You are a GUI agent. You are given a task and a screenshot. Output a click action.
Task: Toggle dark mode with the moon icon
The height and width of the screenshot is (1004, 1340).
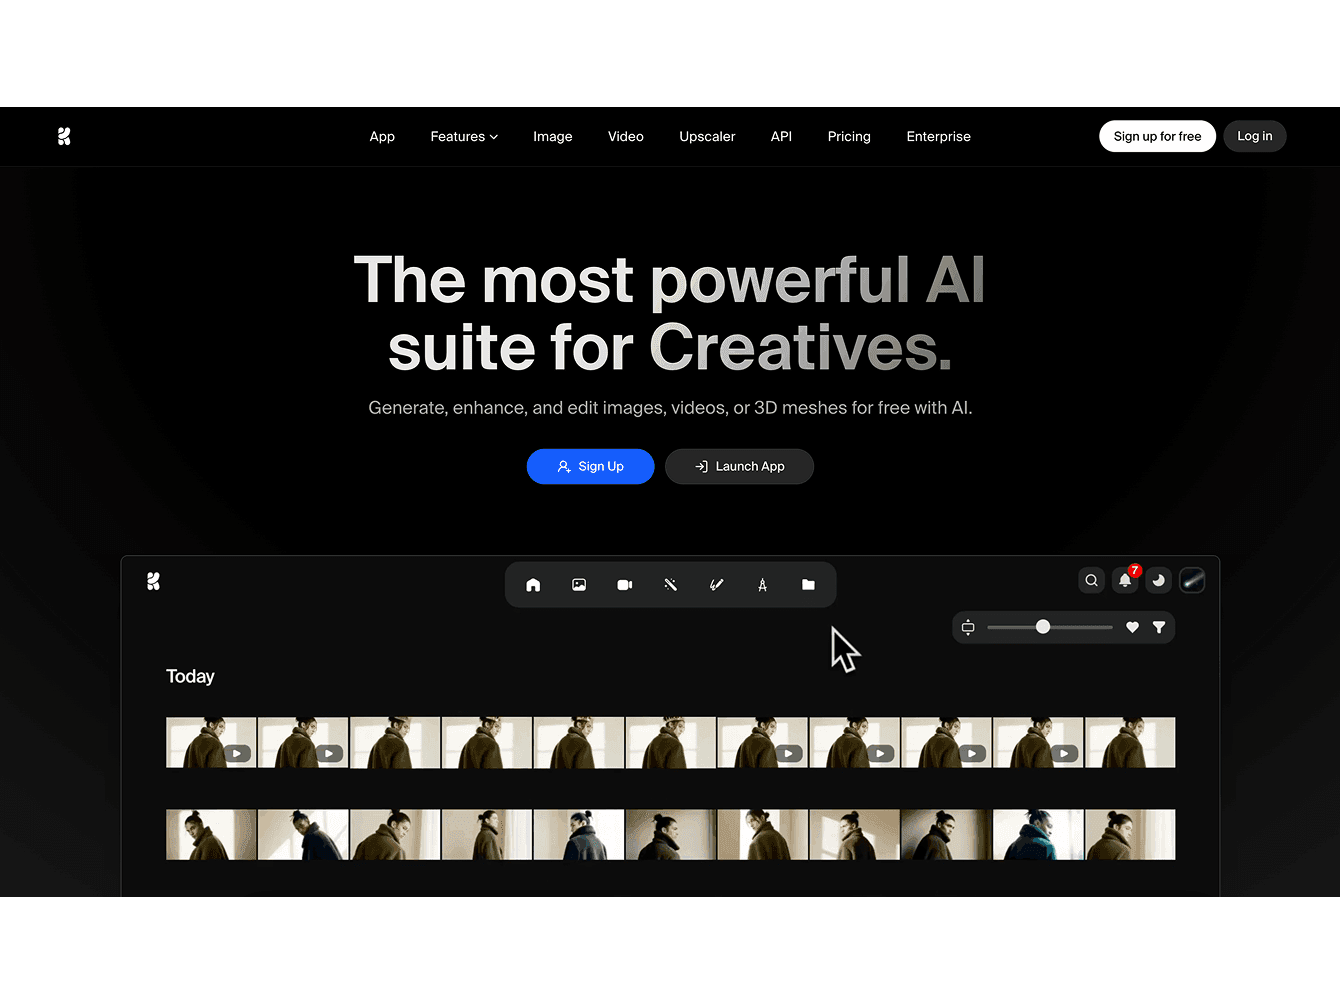click(x=1158, y=580)
